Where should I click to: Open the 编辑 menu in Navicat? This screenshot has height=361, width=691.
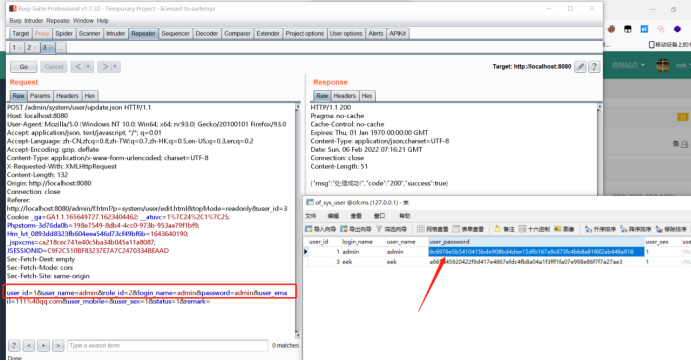pos(333,216)
